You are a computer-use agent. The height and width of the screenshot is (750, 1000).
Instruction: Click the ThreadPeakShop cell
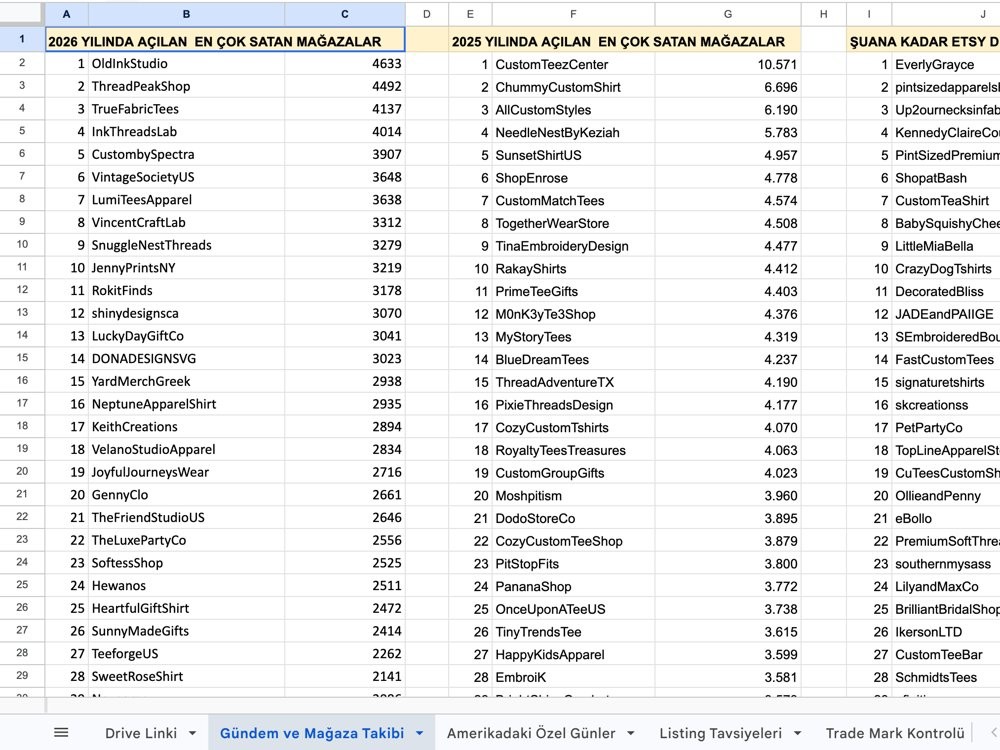(x=186, y=86)
